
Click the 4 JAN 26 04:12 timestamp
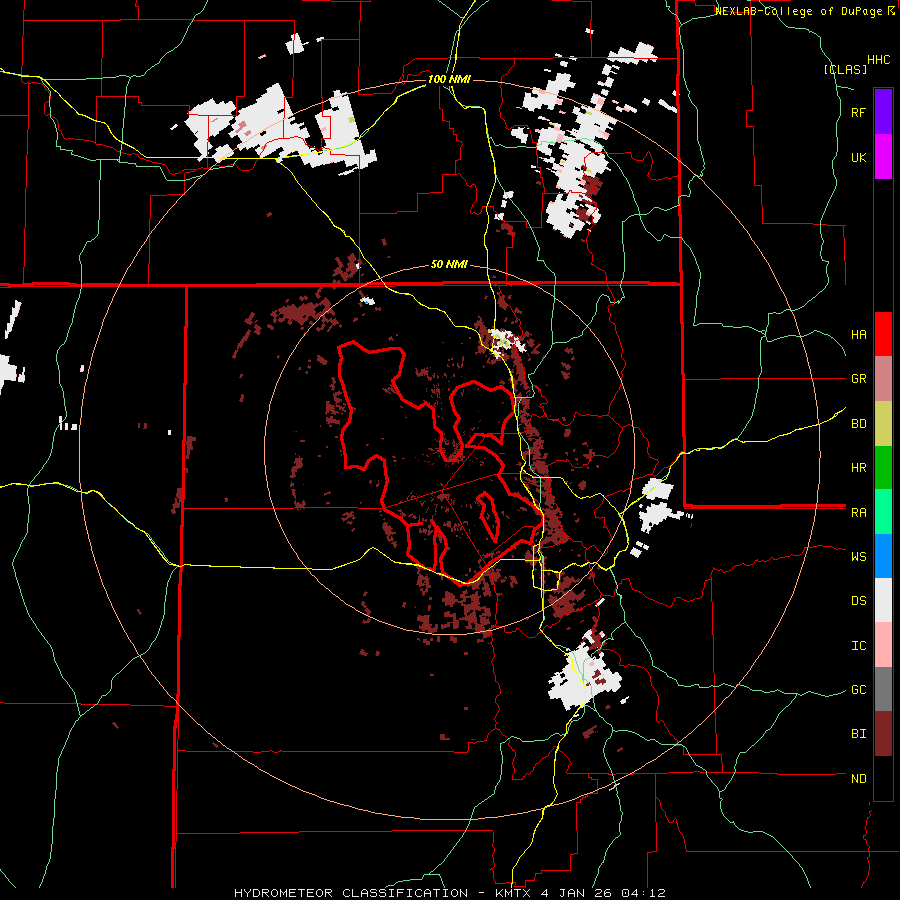click(603, 893)
